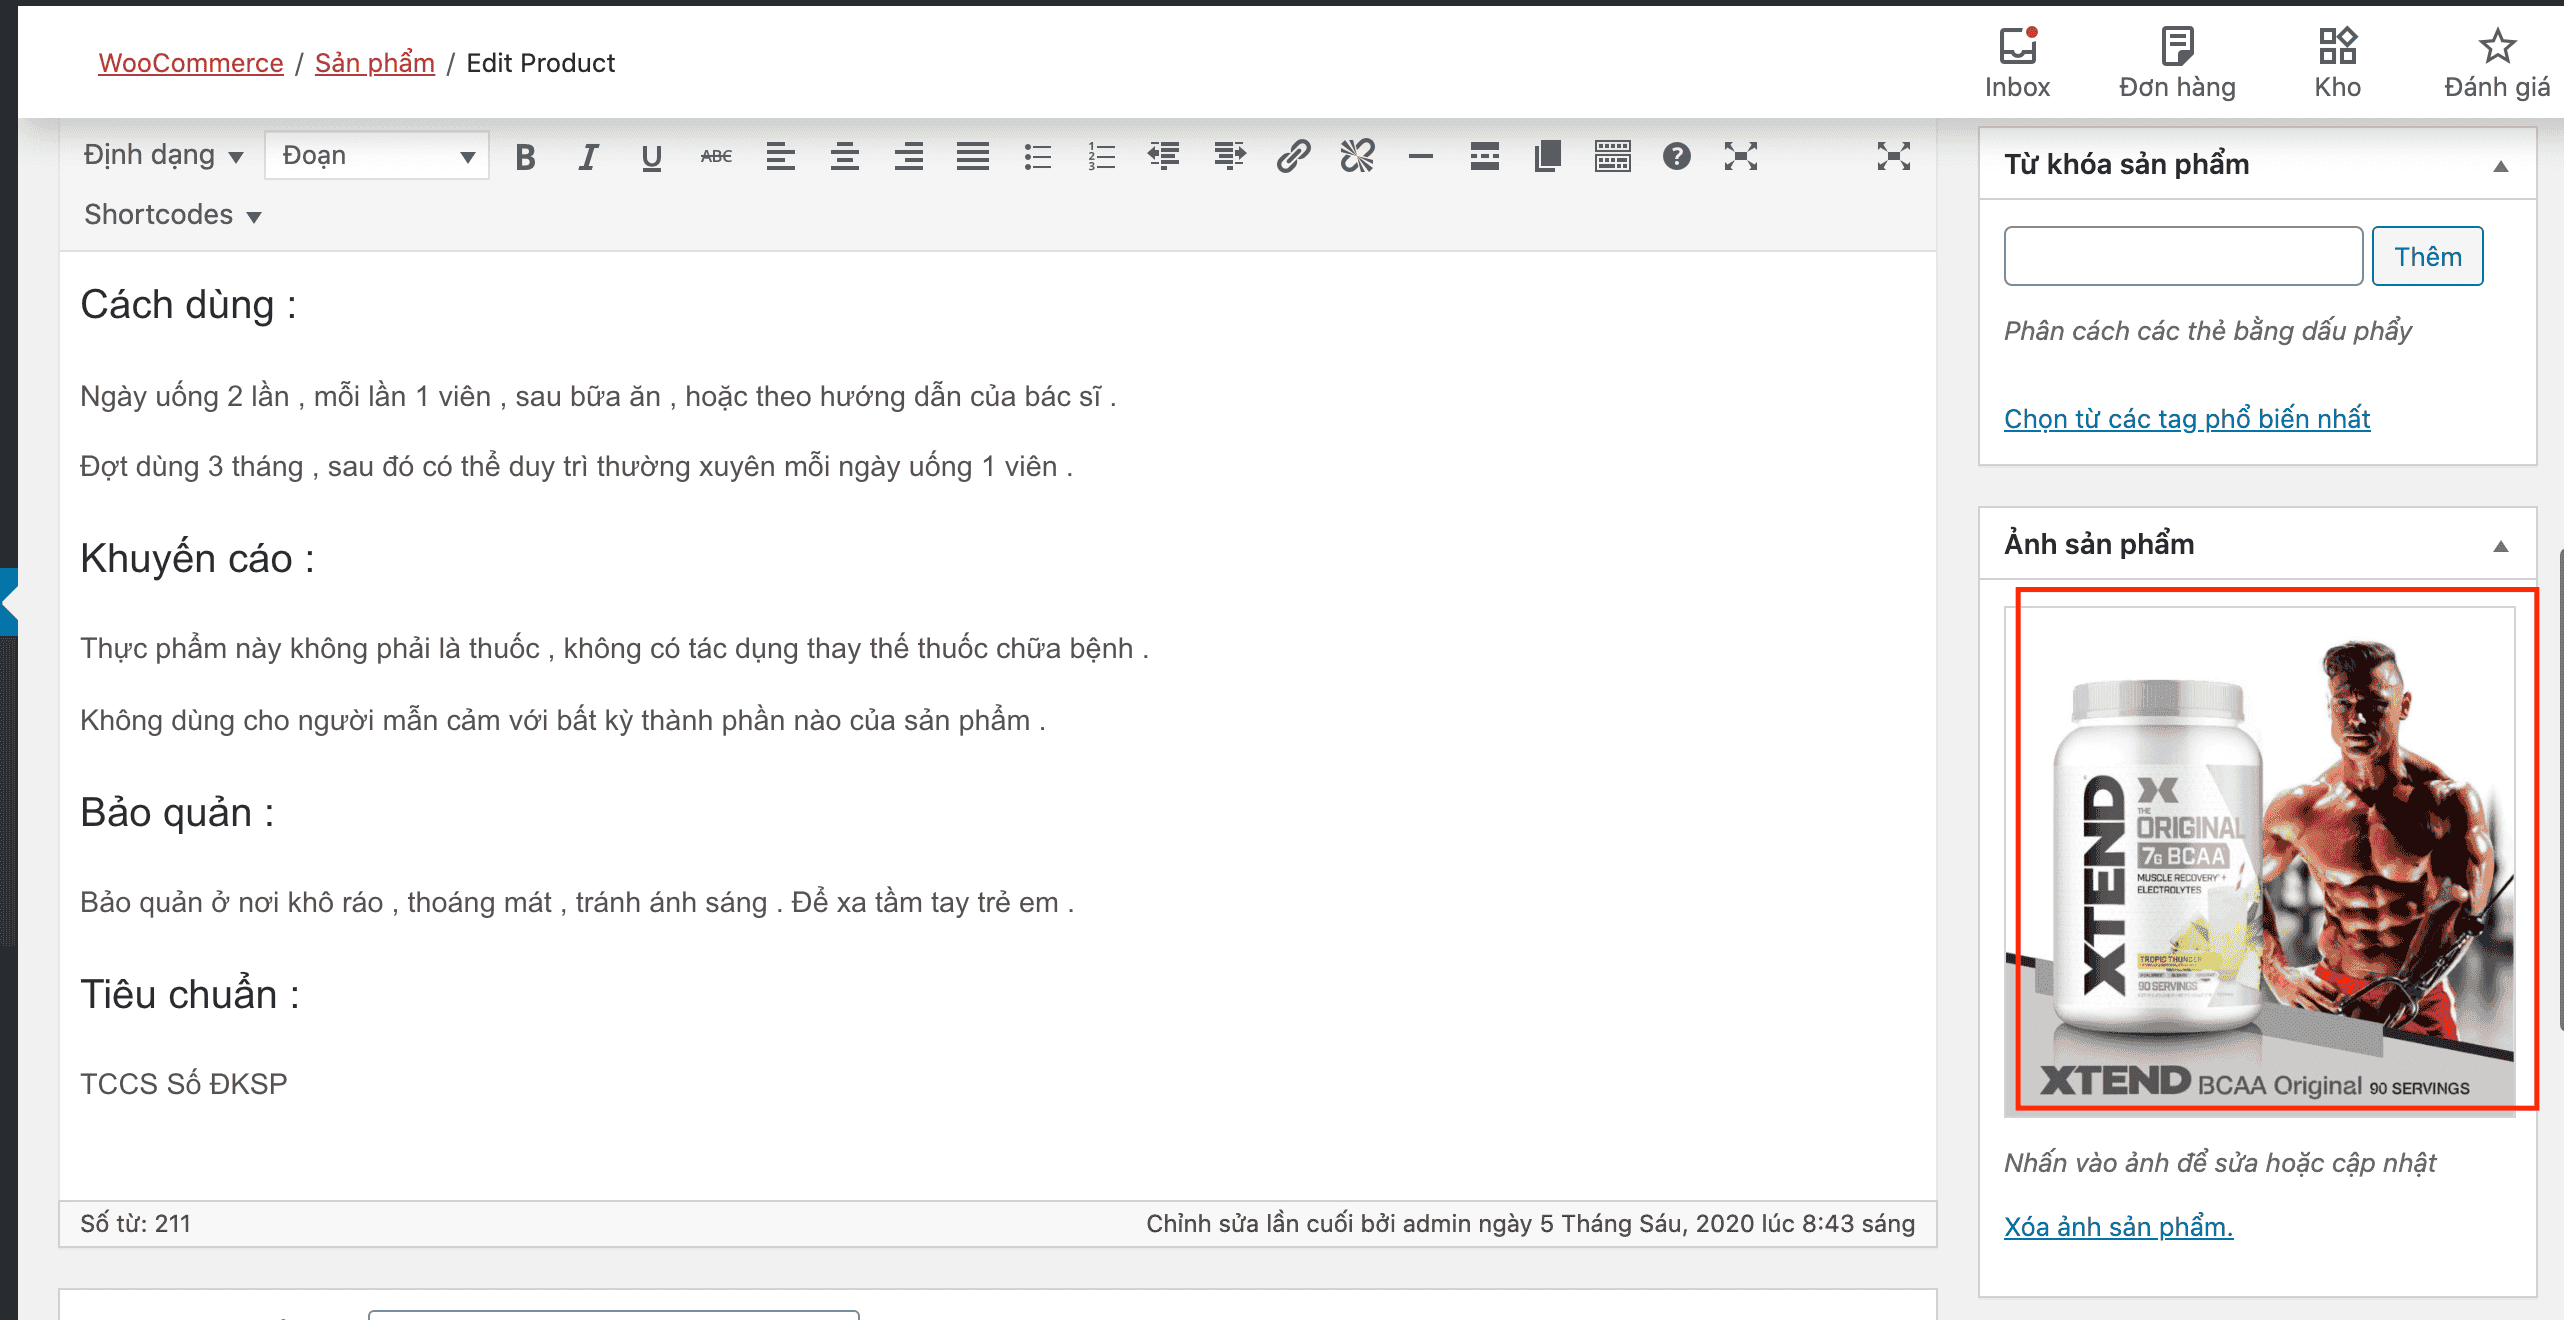Insert a bulleted list

pyautogui.click(x=1037, y=157)
